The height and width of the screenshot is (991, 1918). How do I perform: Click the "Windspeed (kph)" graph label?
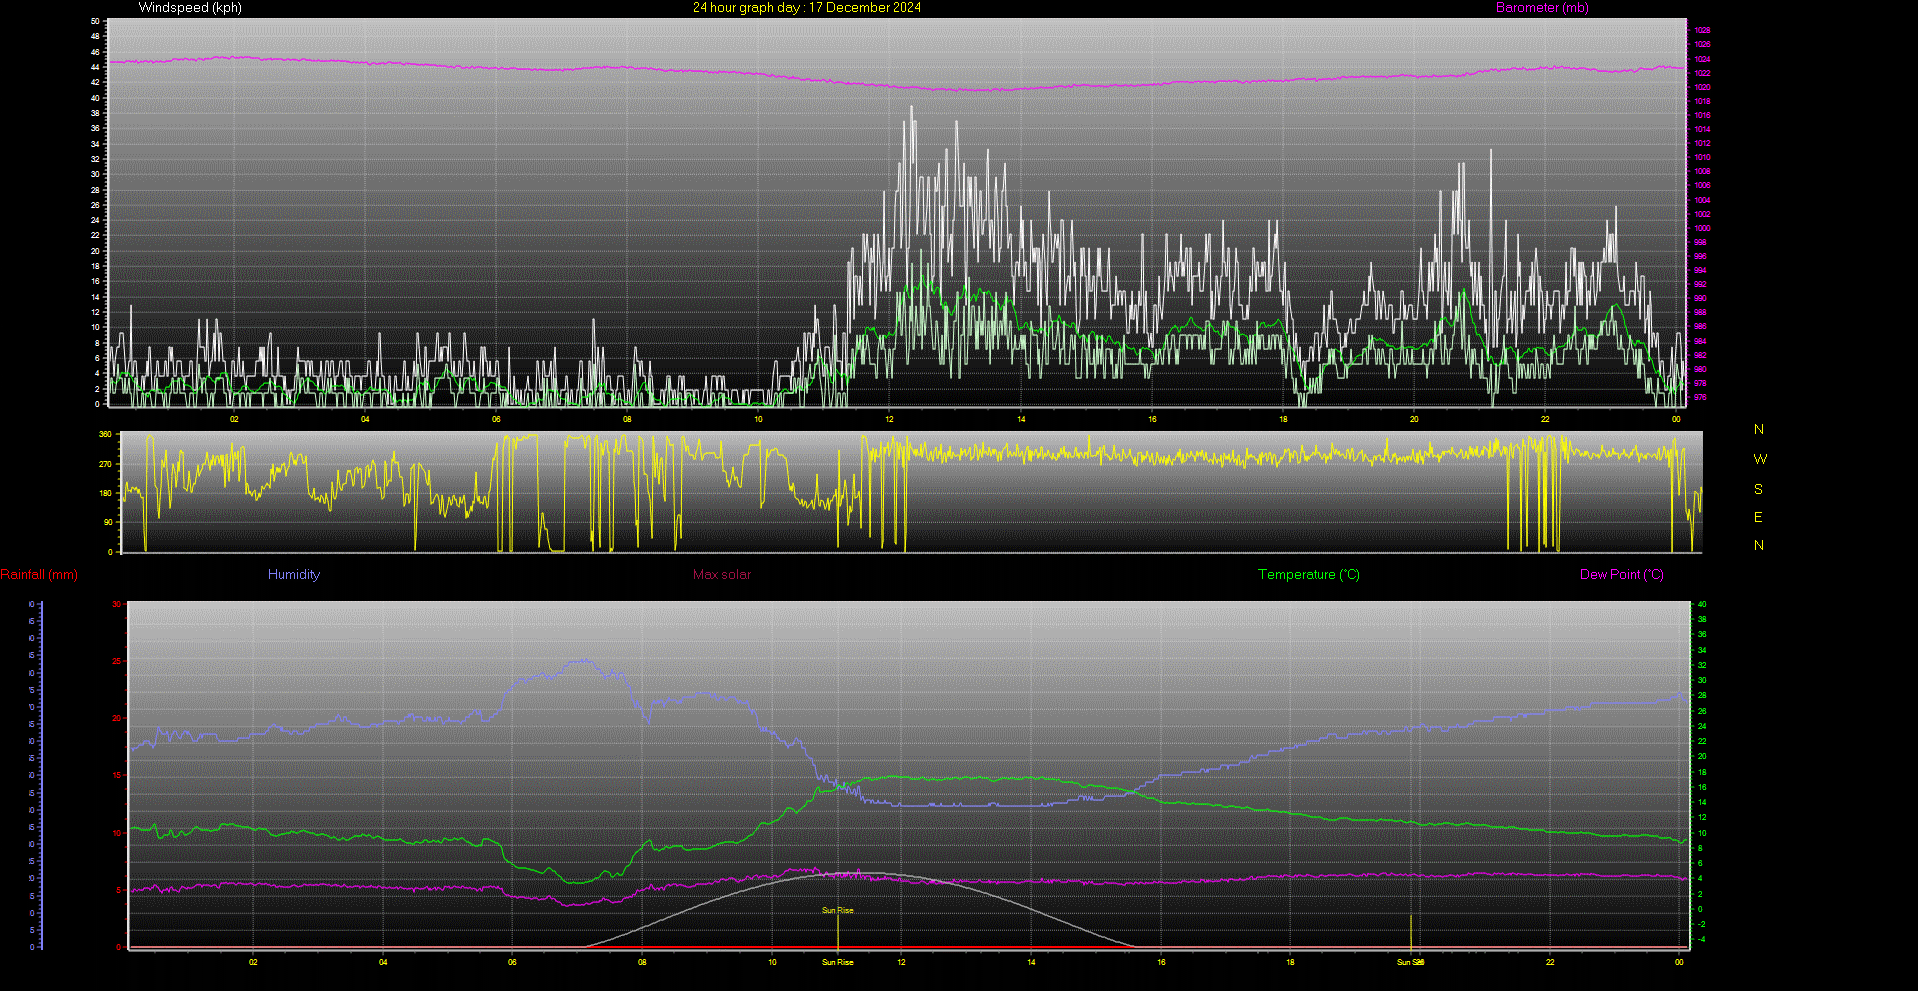[x=190, y=8]
